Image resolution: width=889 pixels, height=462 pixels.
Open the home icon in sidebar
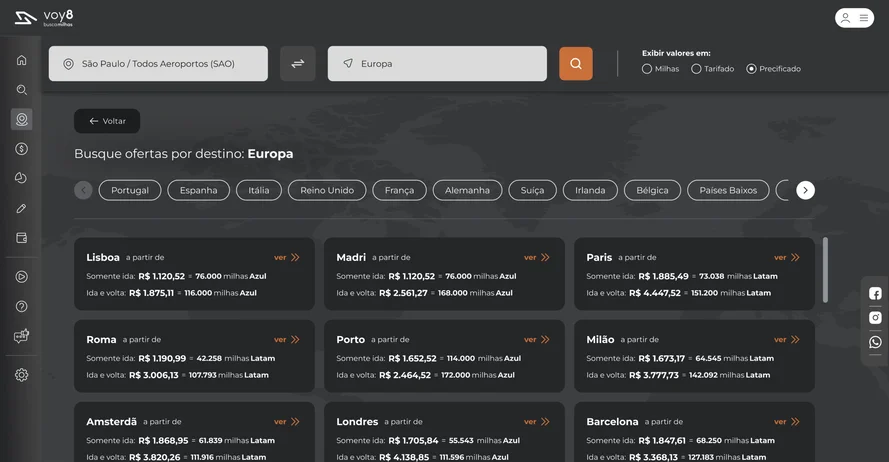[21, 60]
